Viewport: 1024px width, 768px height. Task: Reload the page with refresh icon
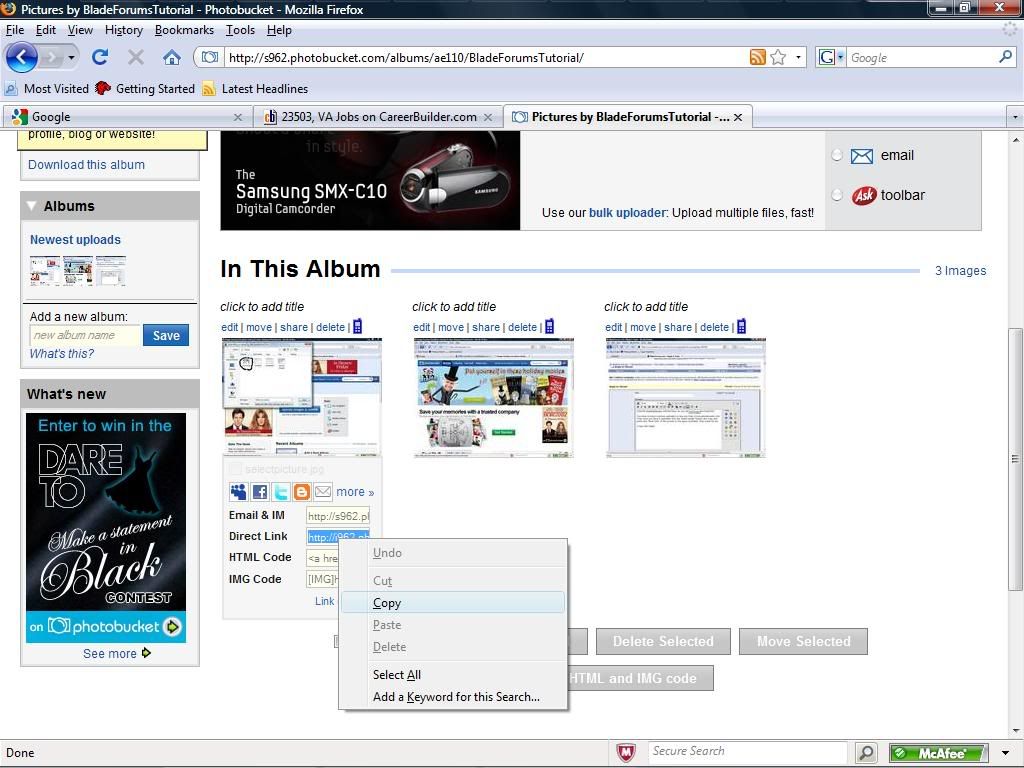click(x=100, y=57)
